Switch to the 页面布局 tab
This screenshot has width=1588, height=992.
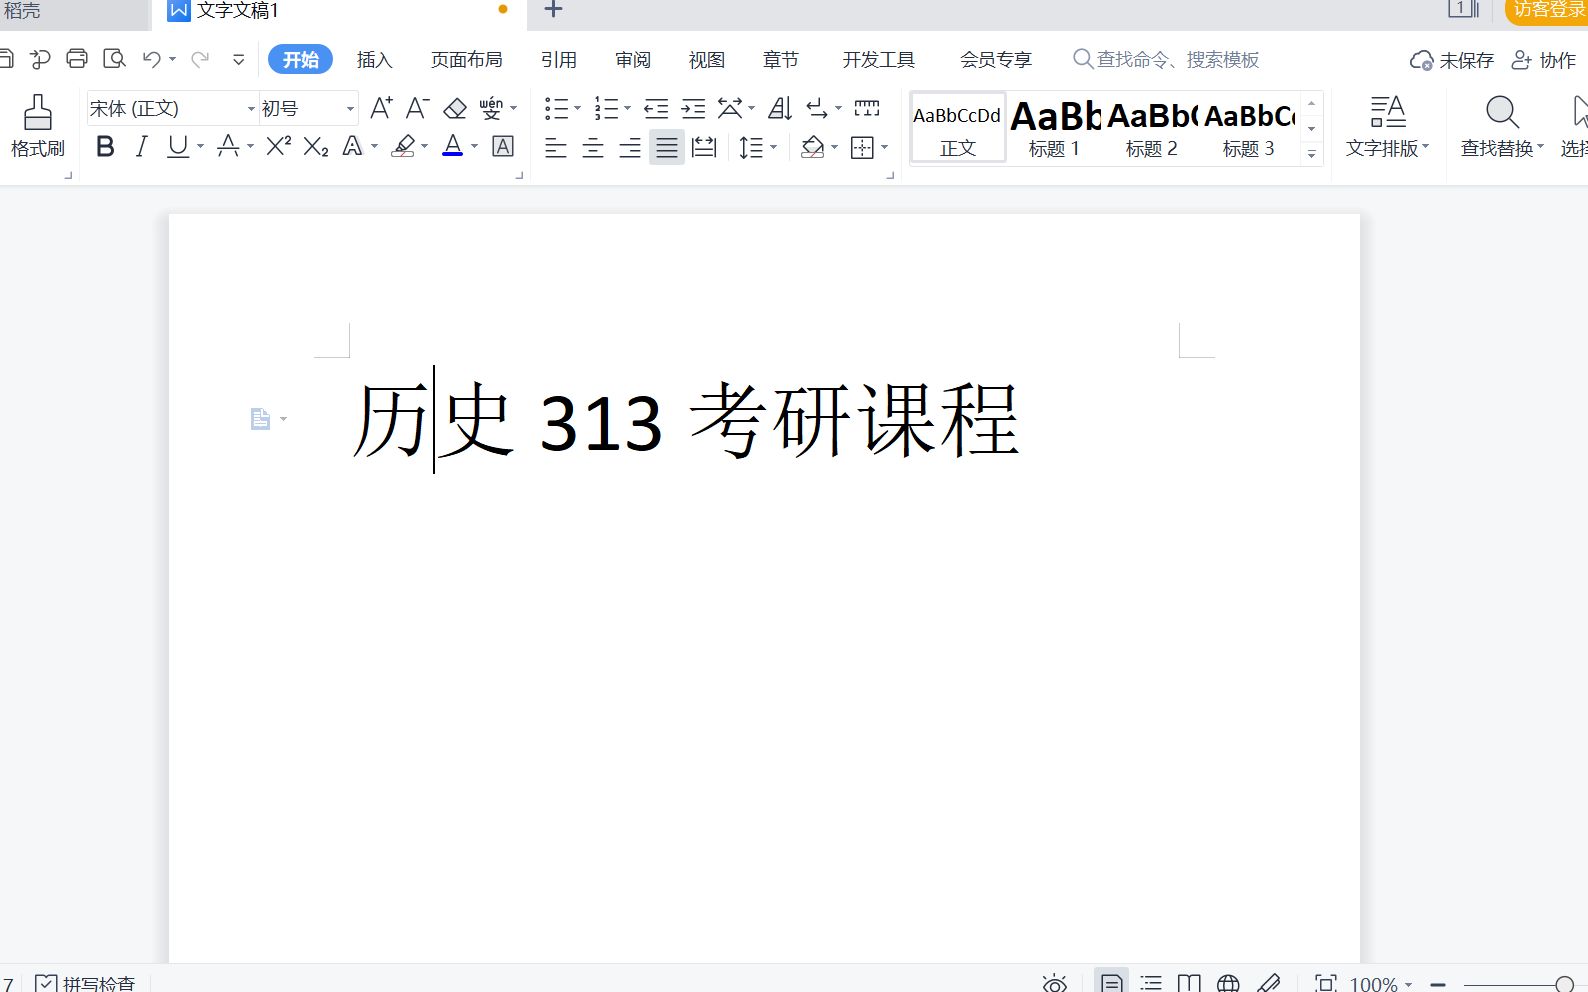(x=466, y=60)
